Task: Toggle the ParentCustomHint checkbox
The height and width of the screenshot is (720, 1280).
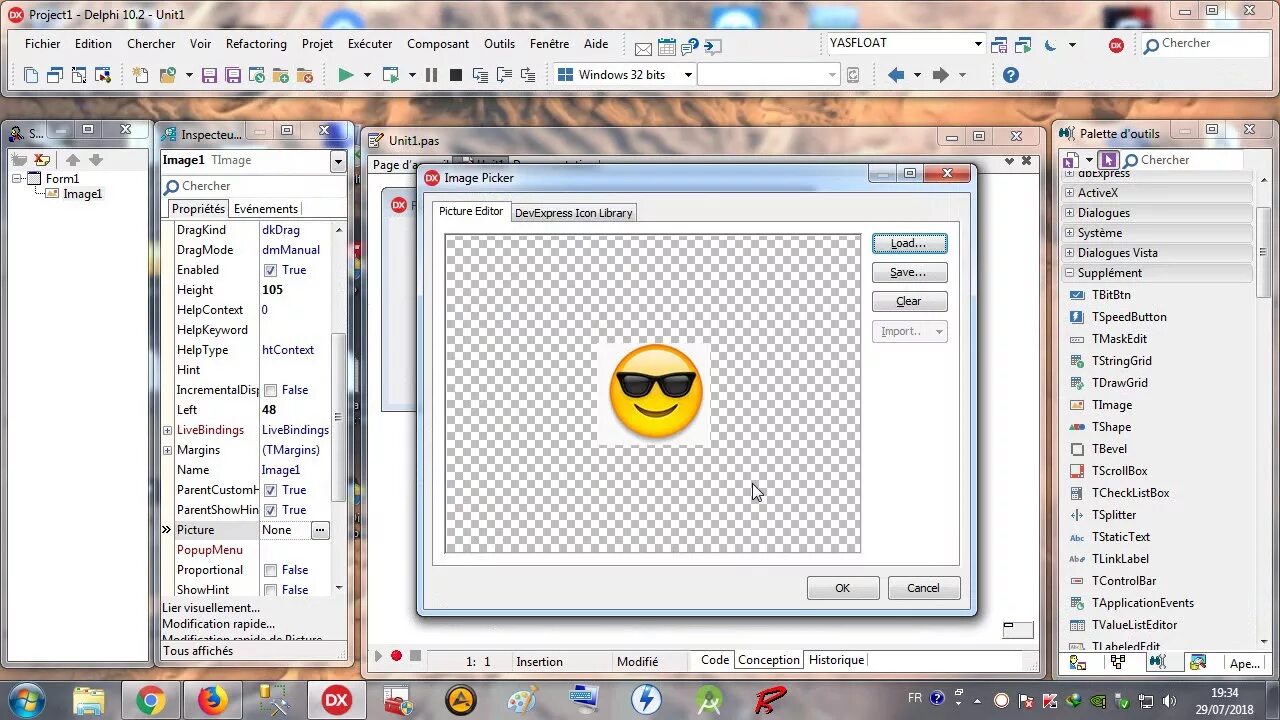Action: (x=270, y=490)
